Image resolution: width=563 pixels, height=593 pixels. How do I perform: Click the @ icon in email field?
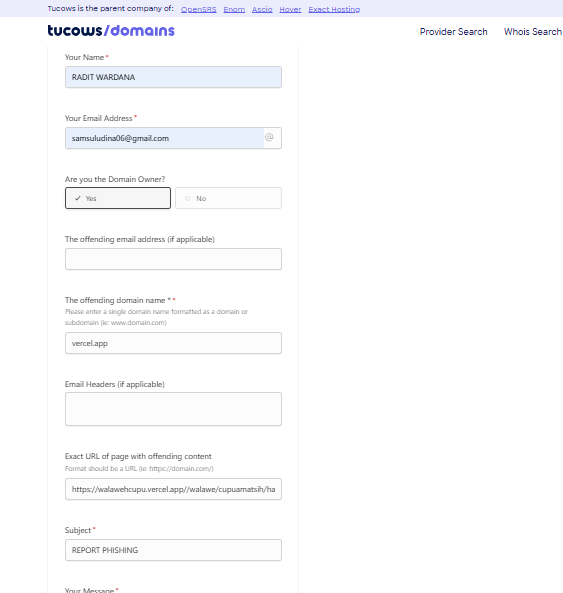pyautogui.click(x=269, y=137)
